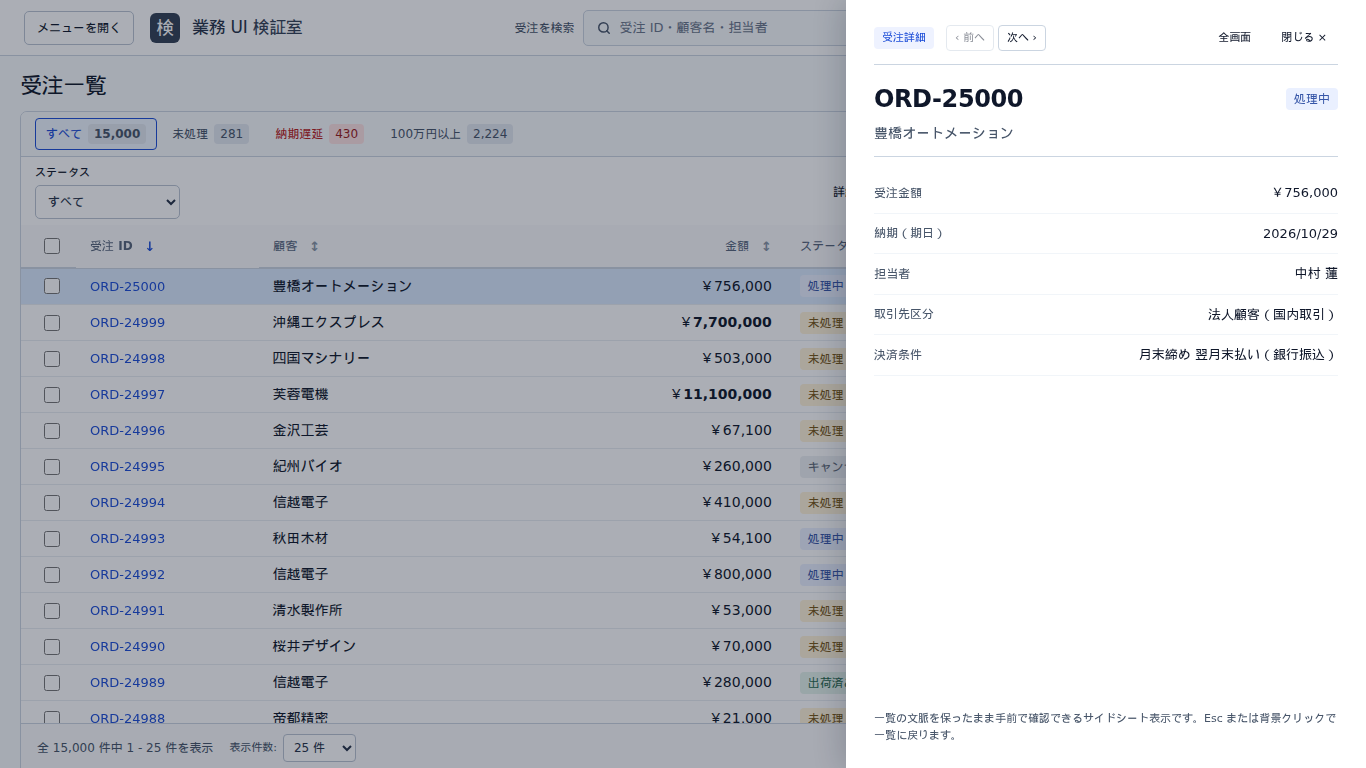Viewport: 1366px width, 768px height.
Task: Check the ORD-24997 row checkbox
Action: pos(52,394)
